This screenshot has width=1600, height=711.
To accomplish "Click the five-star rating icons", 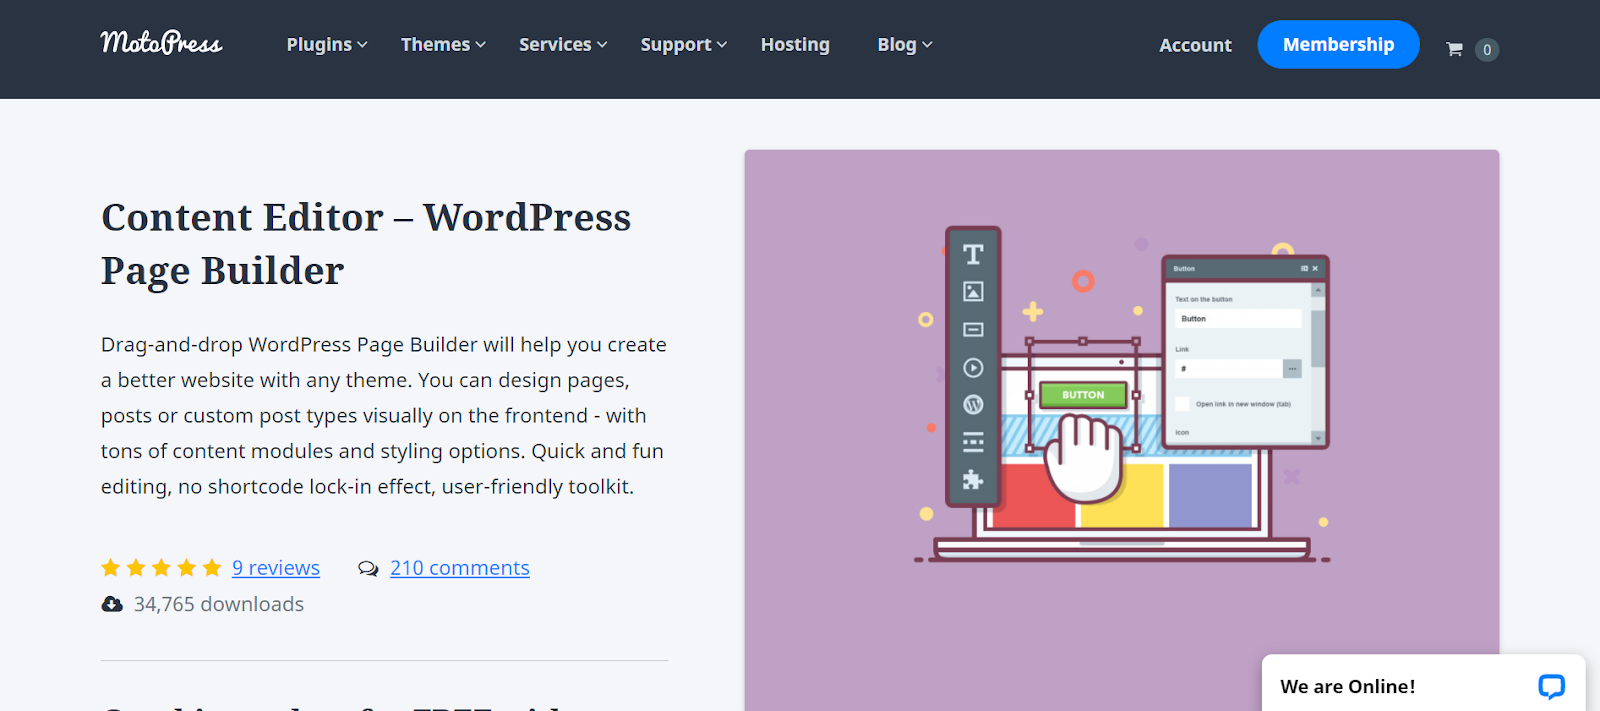I will [161, 568].
